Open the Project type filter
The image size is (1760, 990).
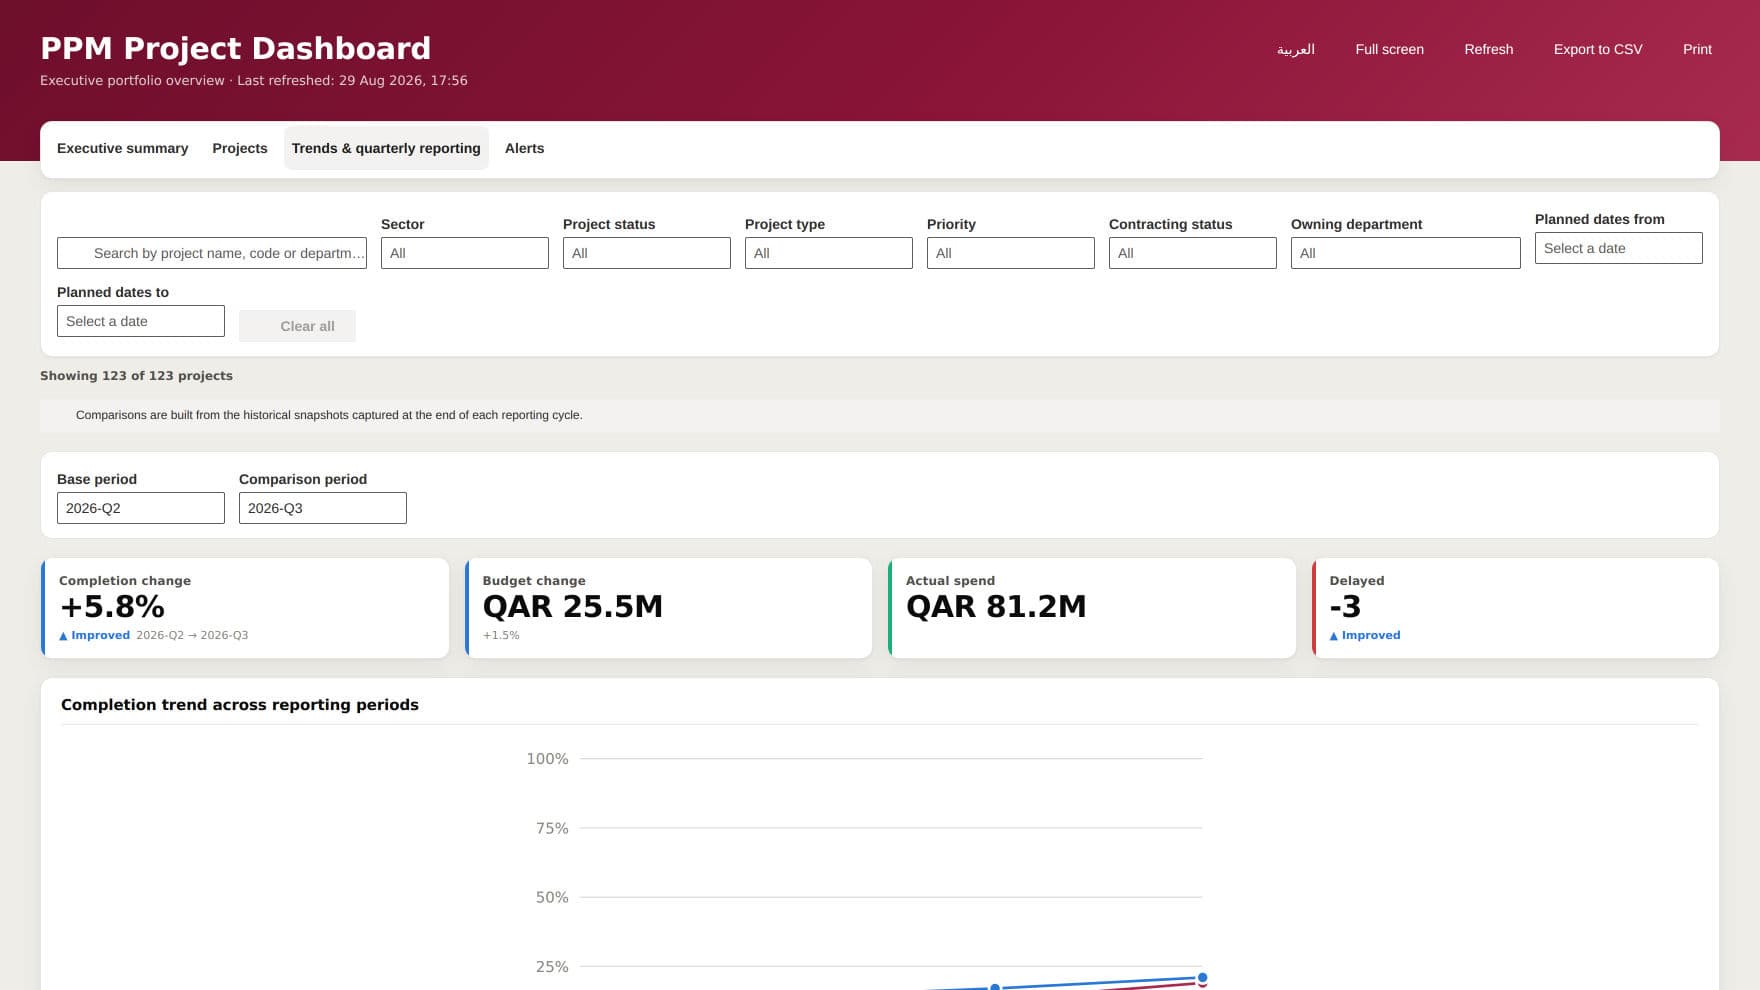click(x=829, y=253)
